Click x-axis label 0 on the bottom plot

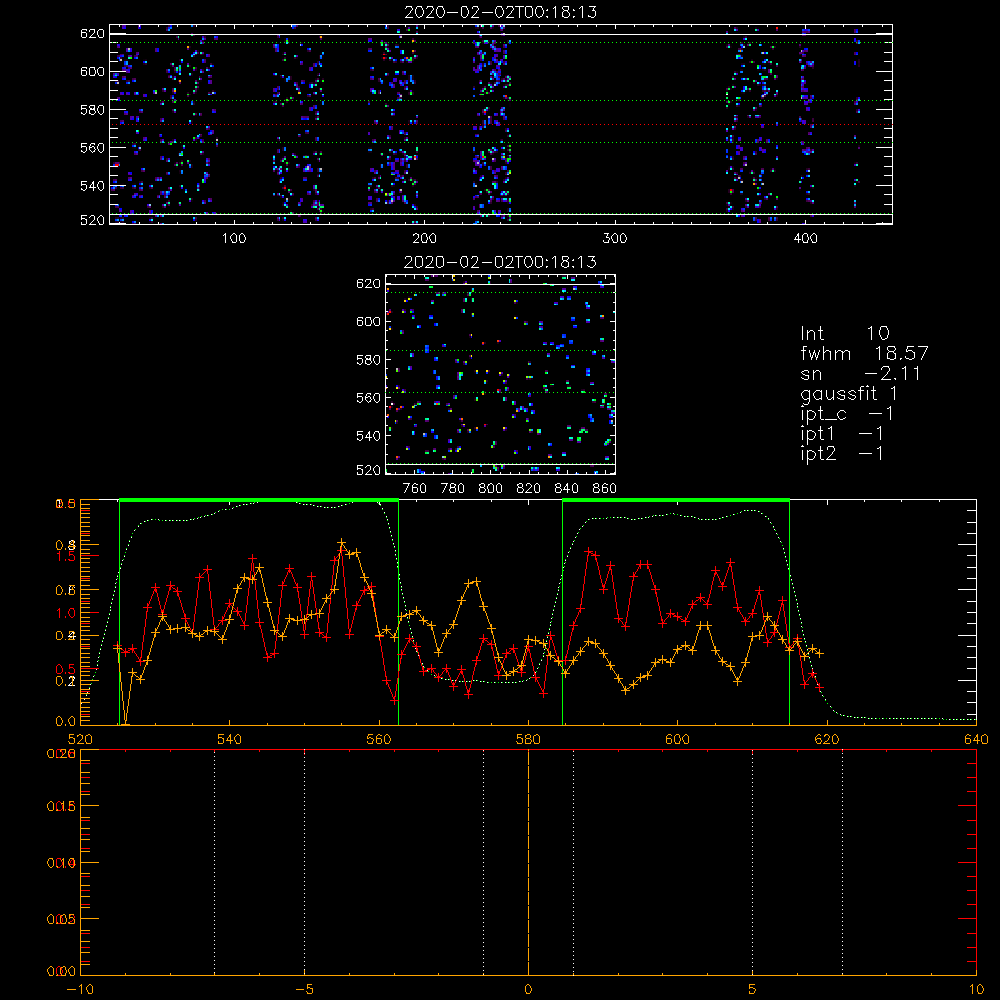click(528, 989)
